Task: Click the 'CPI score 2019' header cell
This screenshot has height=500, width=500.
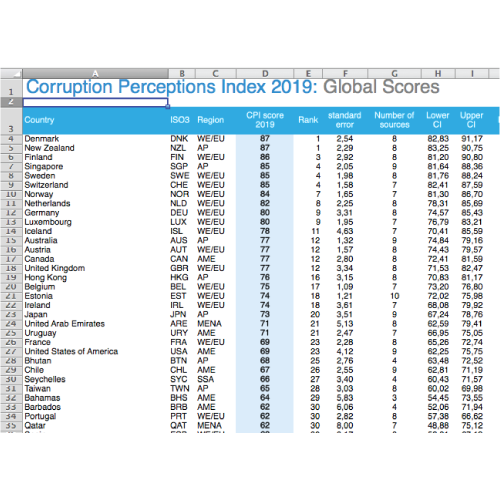Action: (x=265, y=120)
